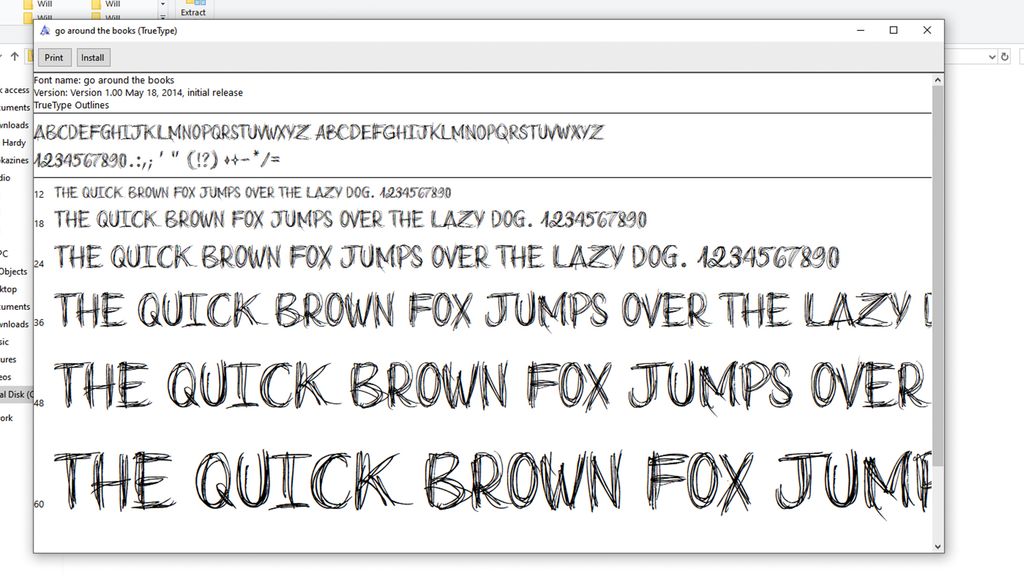The height and width of the screenshot is (576, 1024).
Task: Click the Print button
Action: 54,57
